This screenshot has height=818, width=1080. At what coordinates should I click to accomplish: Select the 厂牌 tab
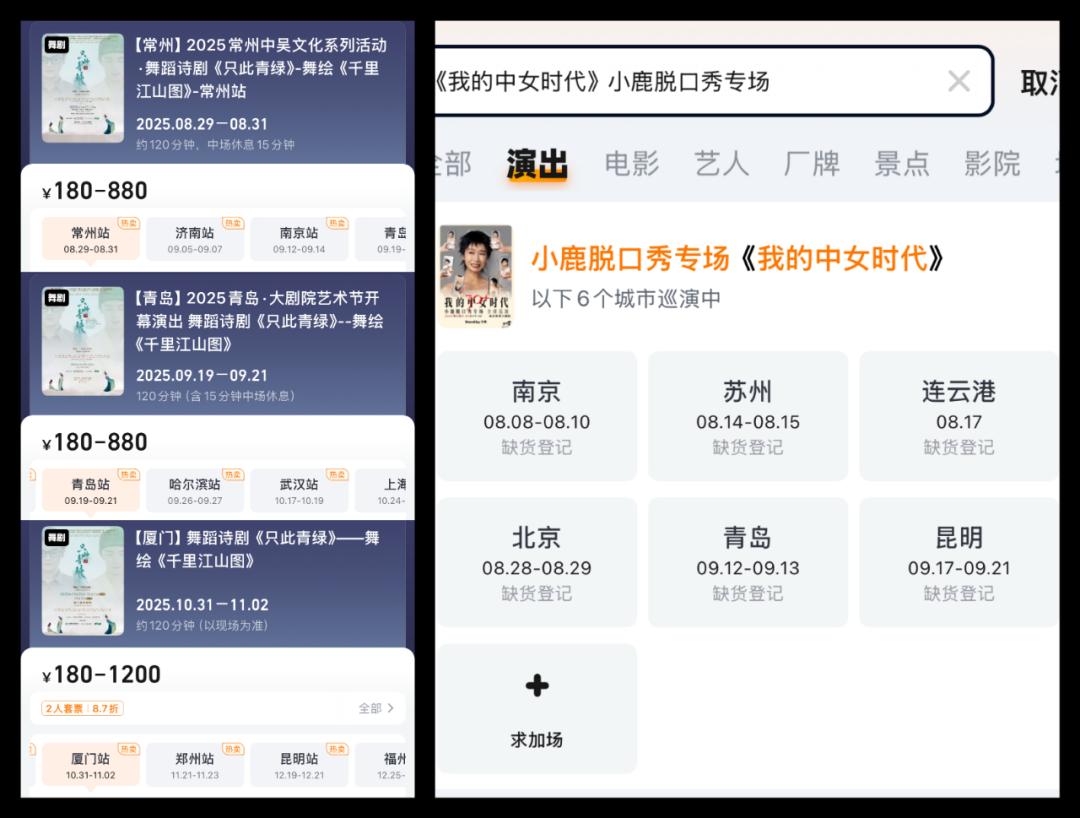811,164
